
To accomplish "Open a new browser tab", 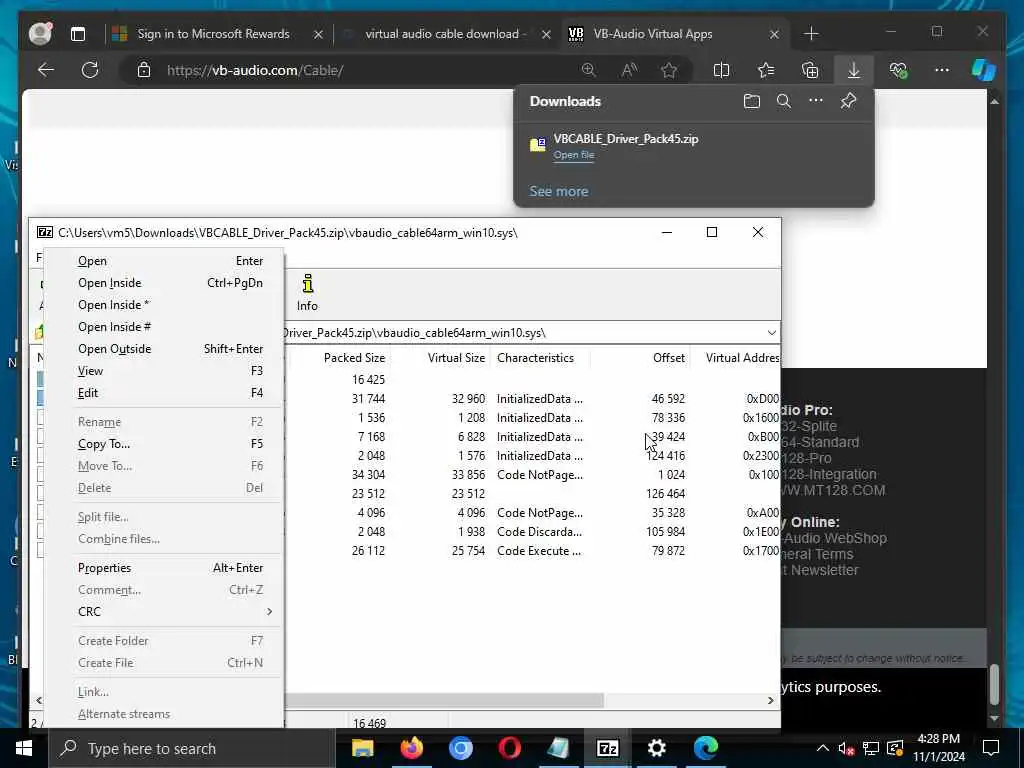I will pyautogui.click(x=811, y=34).
